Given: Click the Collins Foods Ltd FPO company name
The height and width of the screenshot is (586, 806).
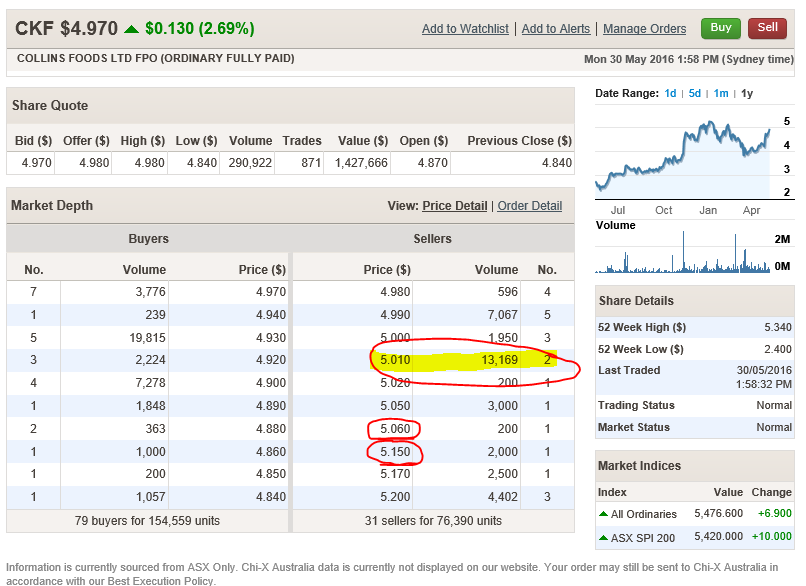Looking at the screenshot, I should point(156,58).
